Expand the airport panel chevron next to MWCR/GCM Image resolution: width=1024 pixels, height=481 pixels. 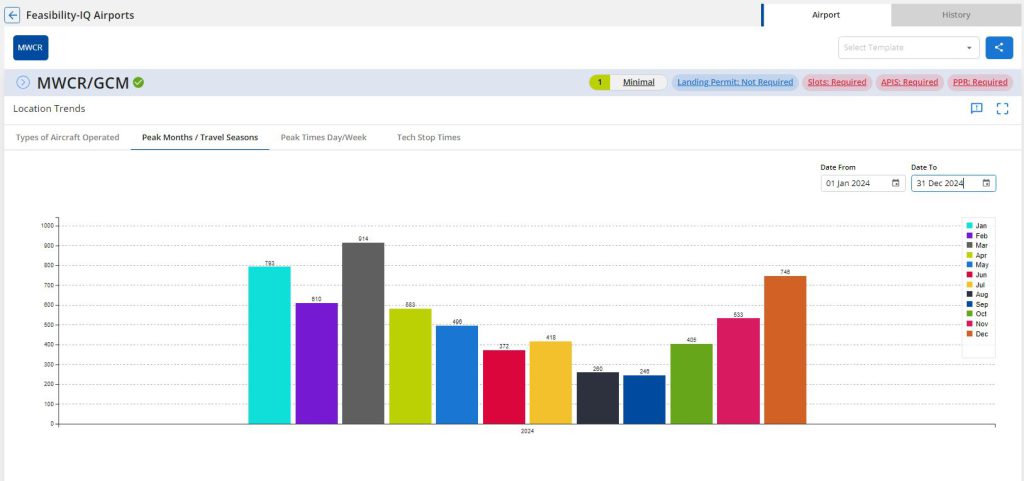(x=23, y=82)
